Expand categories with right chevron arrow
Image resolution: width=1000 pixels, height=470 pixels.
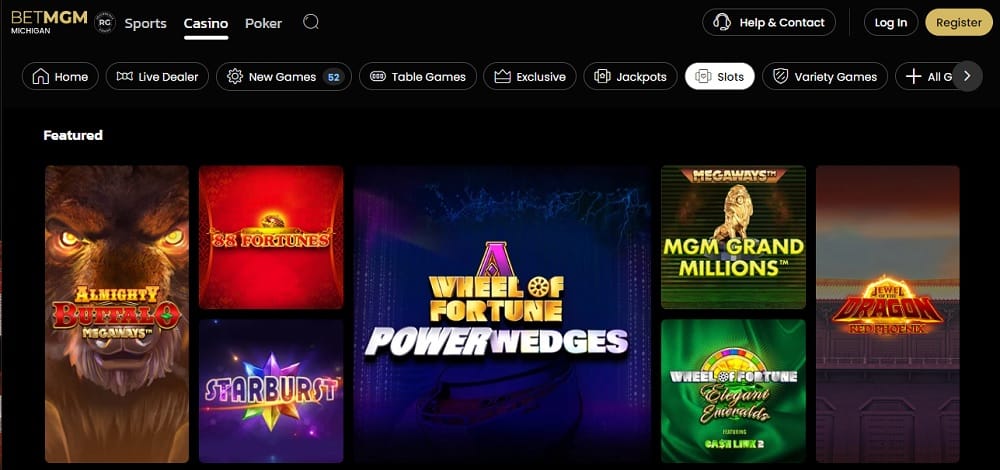click(x=967, y=76)
